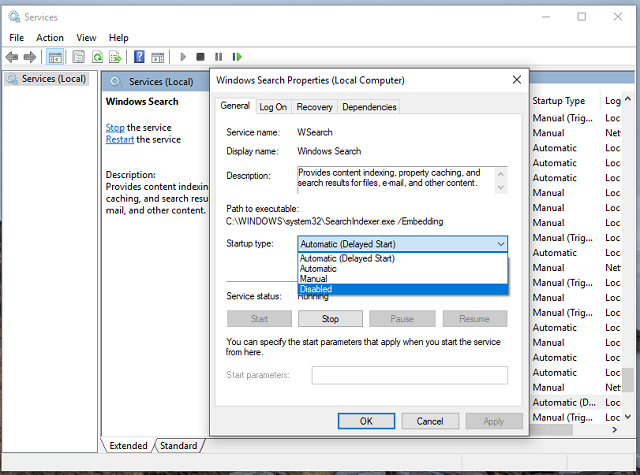Collapse the Startup type combo box arrow
The image size is (640, 475).
tap(501, 244)
